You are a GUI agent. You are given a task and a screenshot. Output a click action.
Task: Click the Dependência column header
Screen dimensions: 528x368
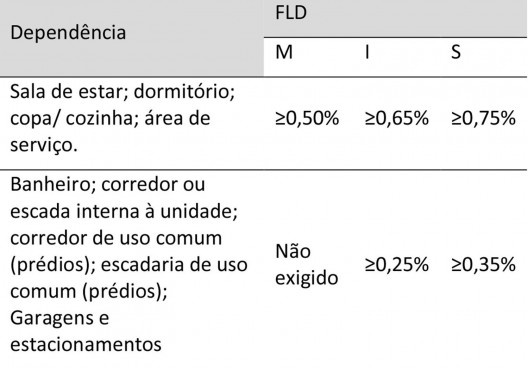[x=68, y=33]
